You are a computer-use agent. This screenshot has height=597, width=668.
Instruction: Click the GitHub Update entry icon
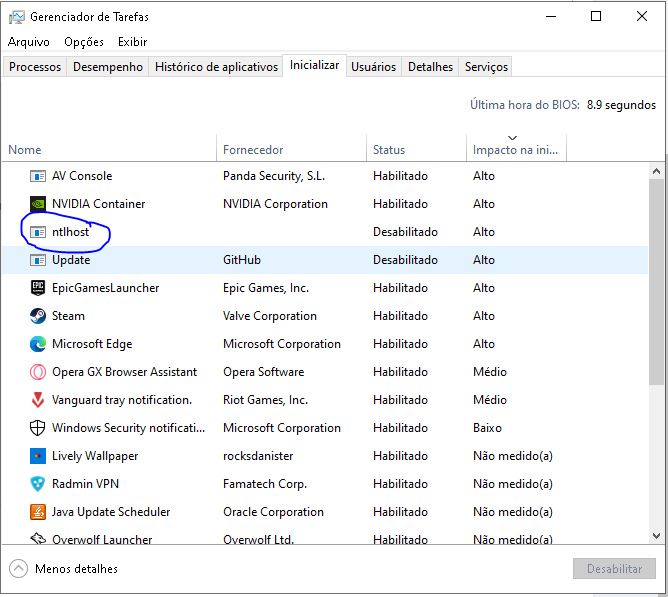tap(38, 260)
